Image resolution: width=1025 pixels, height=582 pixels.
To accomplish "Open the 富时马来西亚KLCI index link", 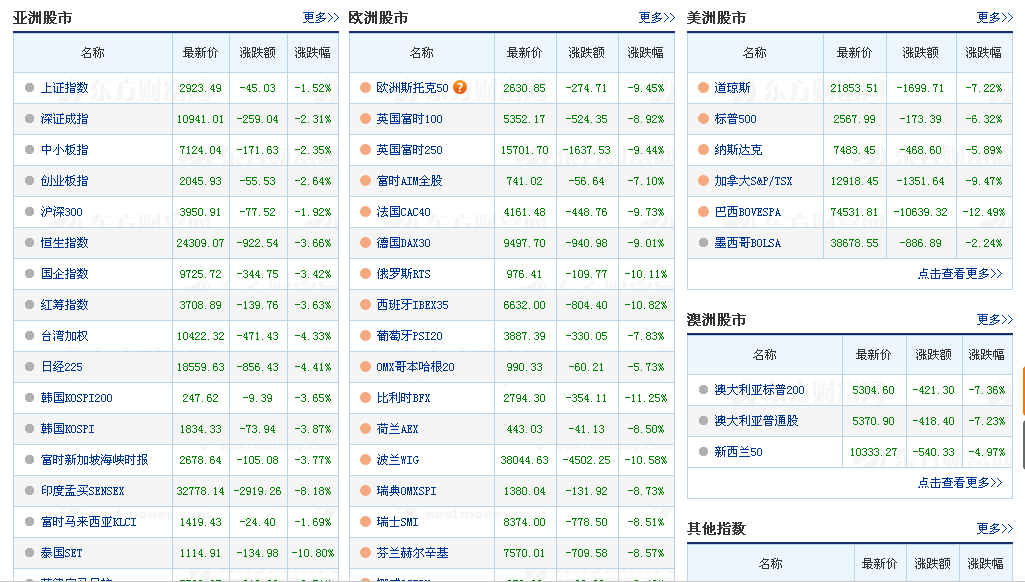I will (89, 522).
